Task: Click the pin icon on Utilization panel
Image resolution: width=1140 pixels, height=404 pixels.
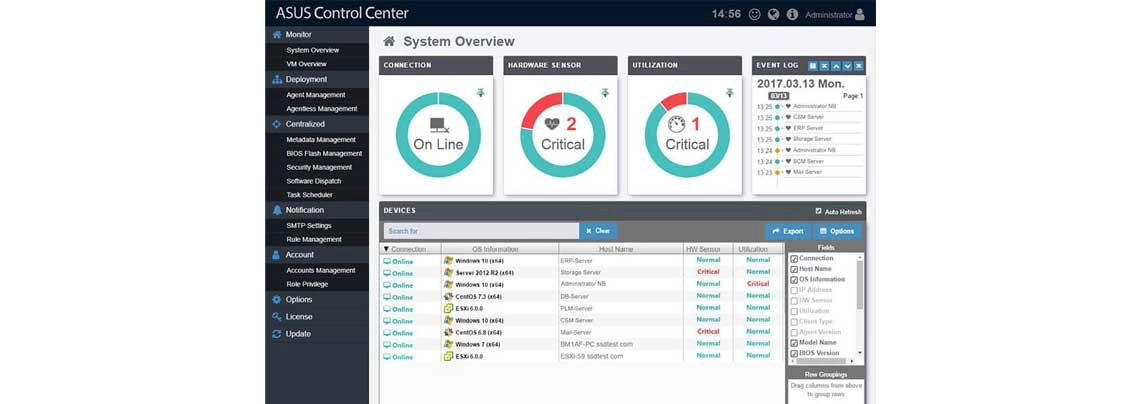Action: point(729,92)
